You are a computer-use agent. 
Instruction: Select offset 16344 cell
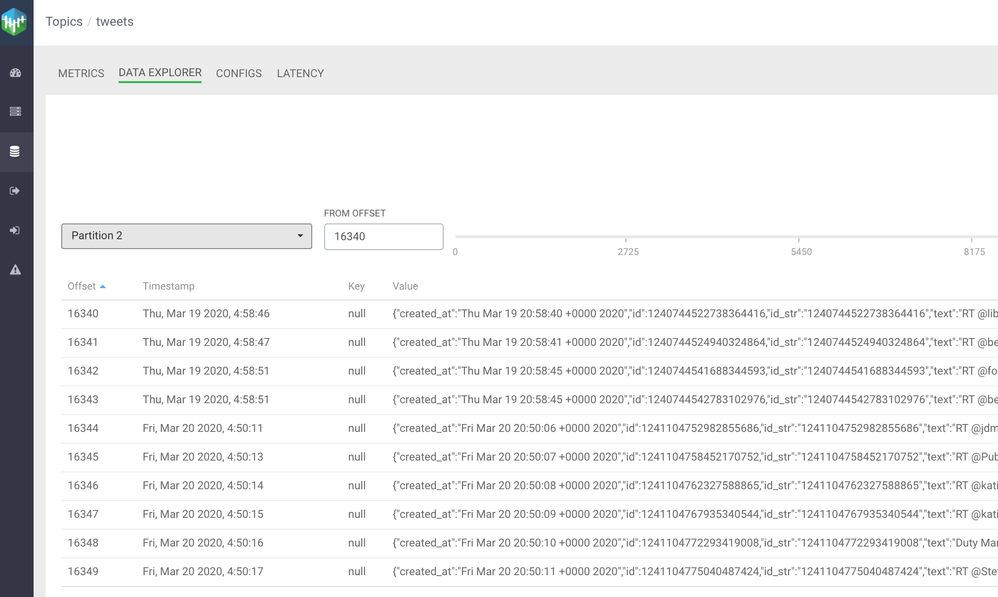click(83, 428)
